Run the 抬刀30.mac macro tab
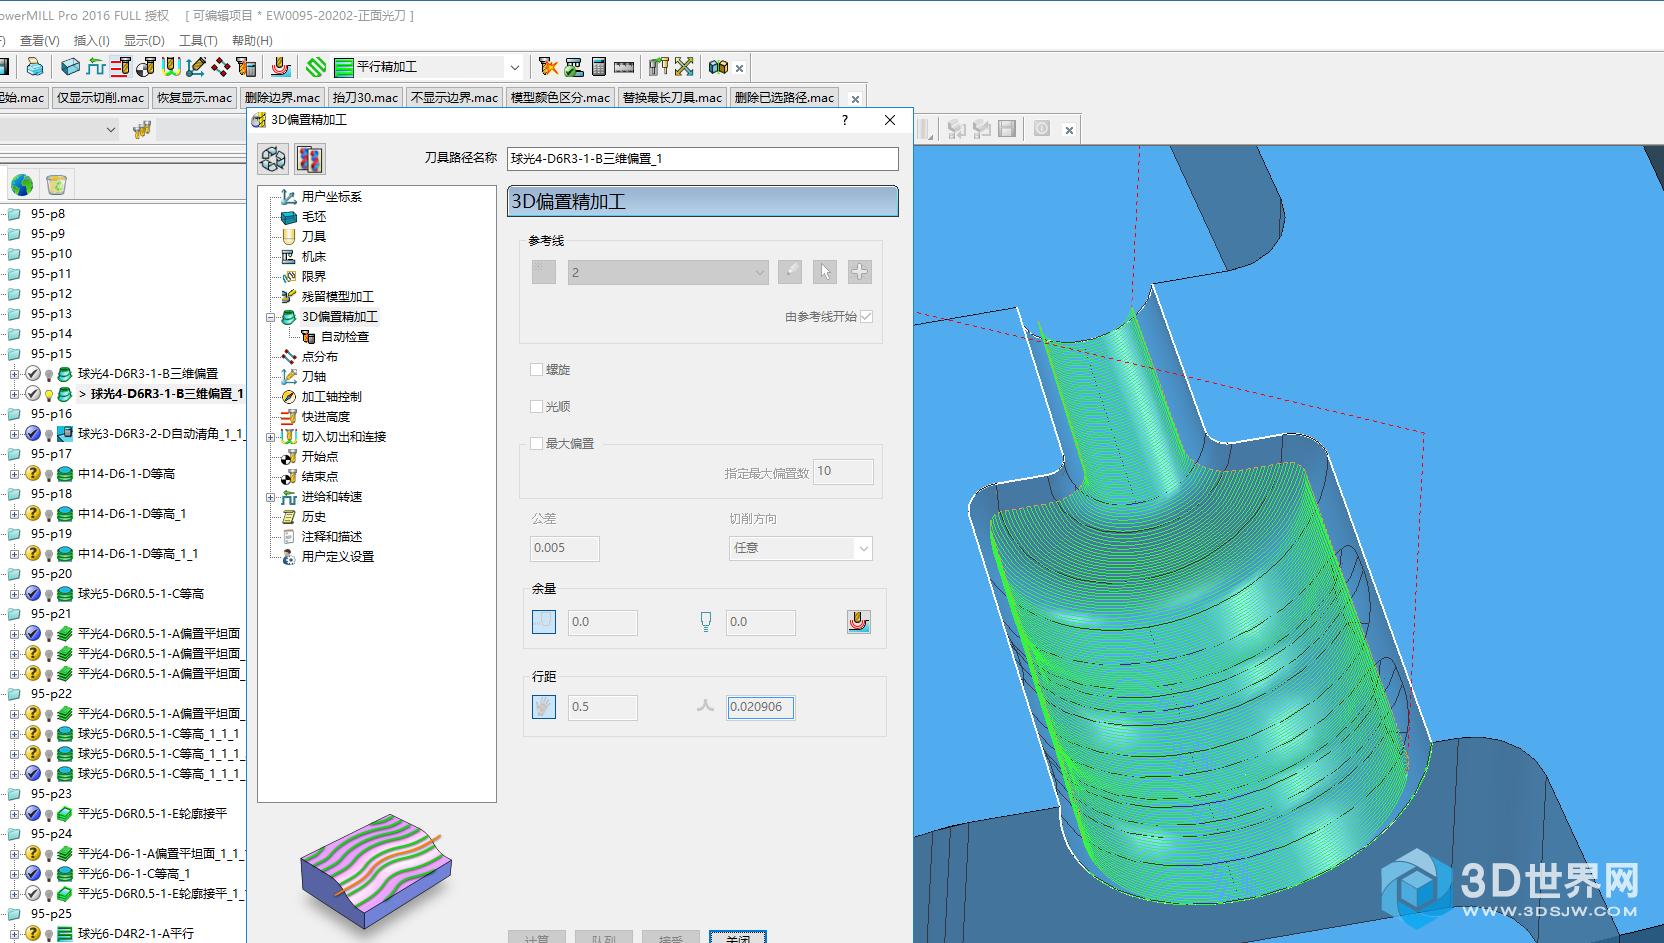The height and width of the screenshot is (943, 1664). coord(365,98)
